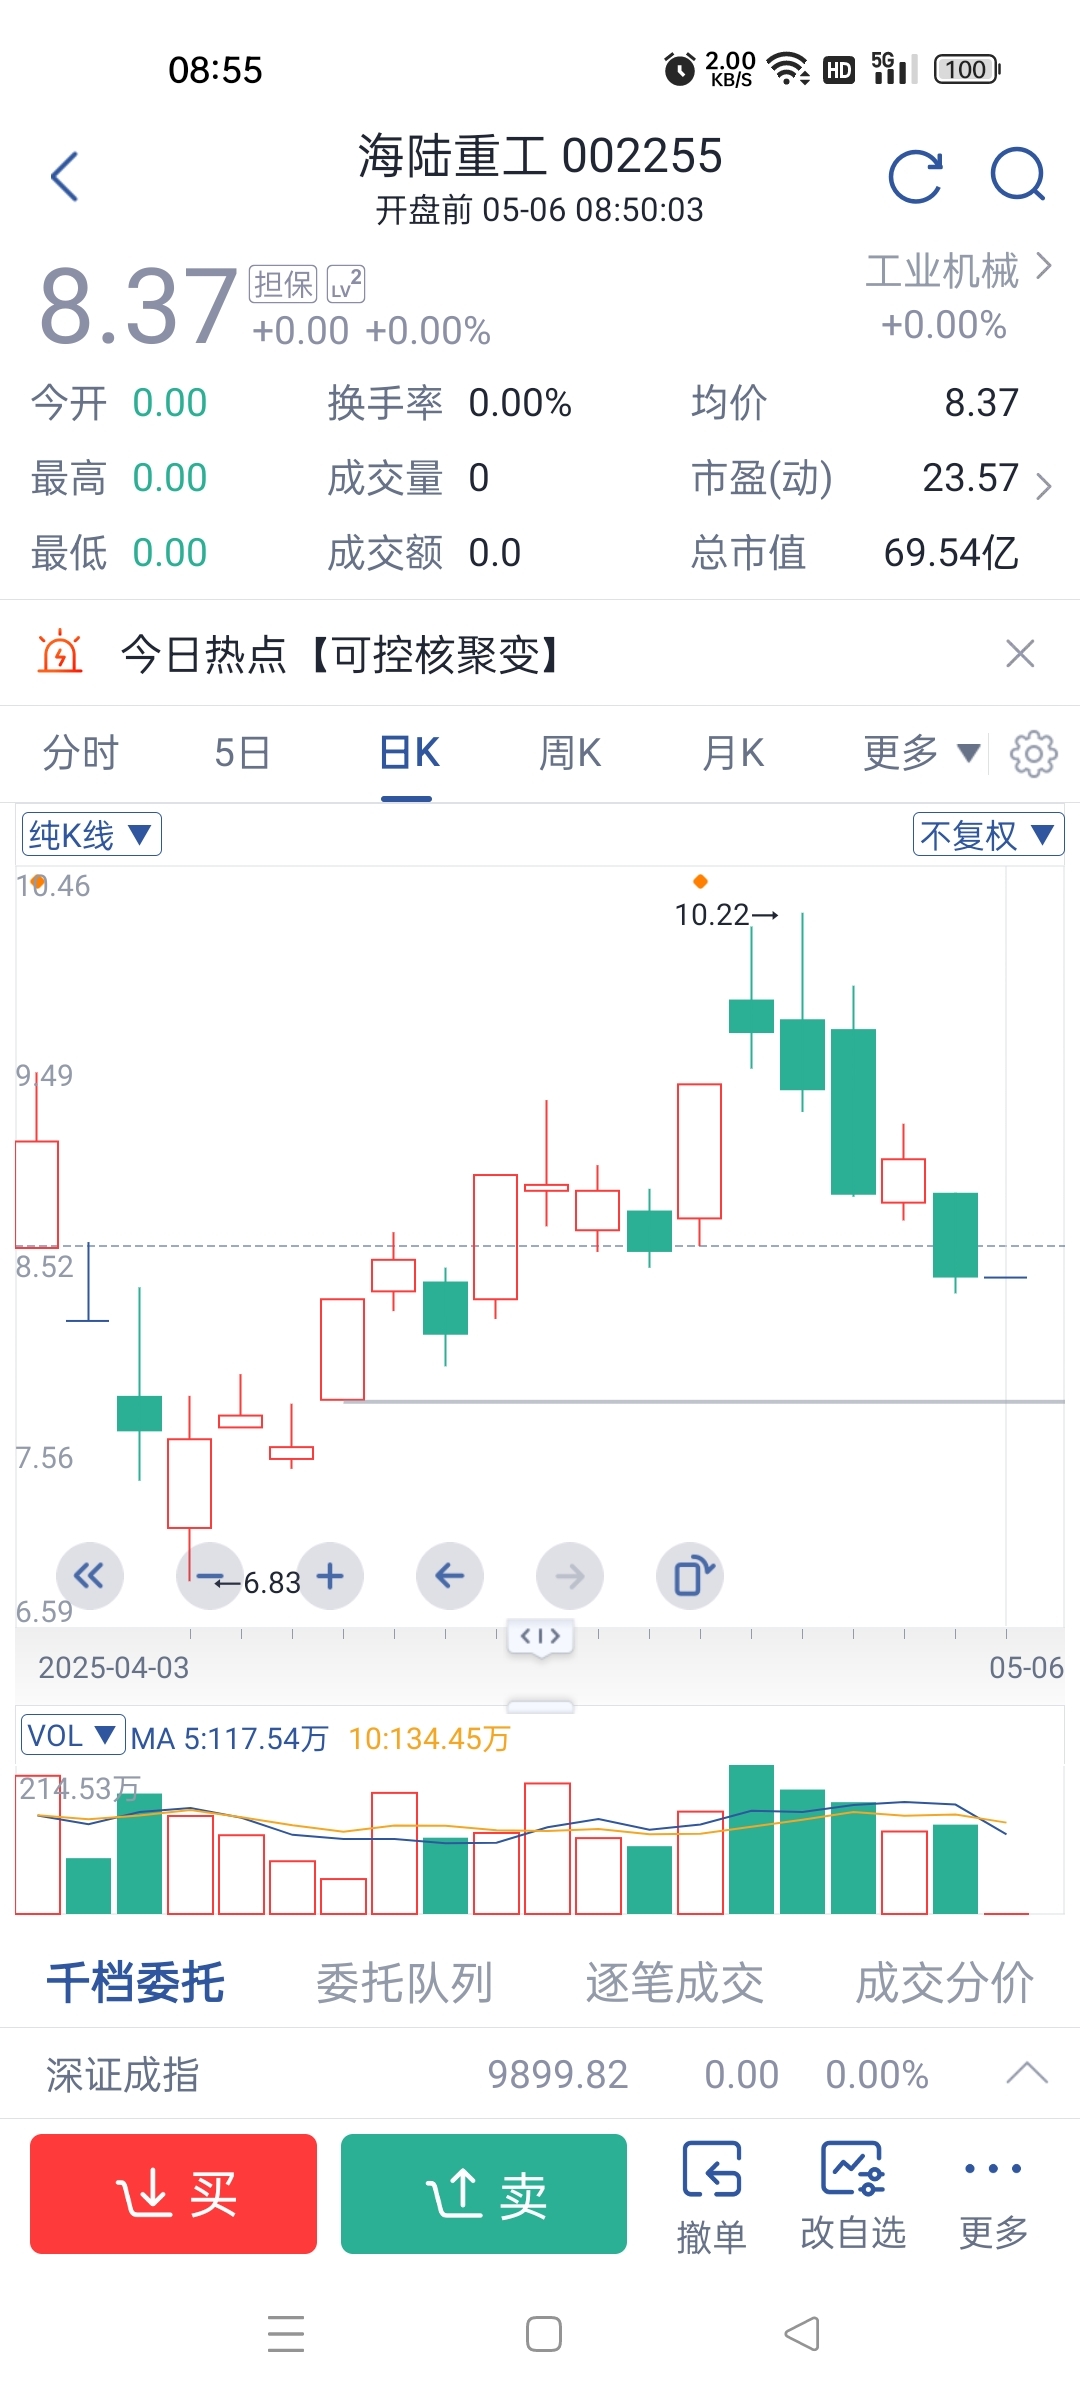Open the VOL indicator selector
Screen dimensions: 1080x2400
tap(72, 1735)
